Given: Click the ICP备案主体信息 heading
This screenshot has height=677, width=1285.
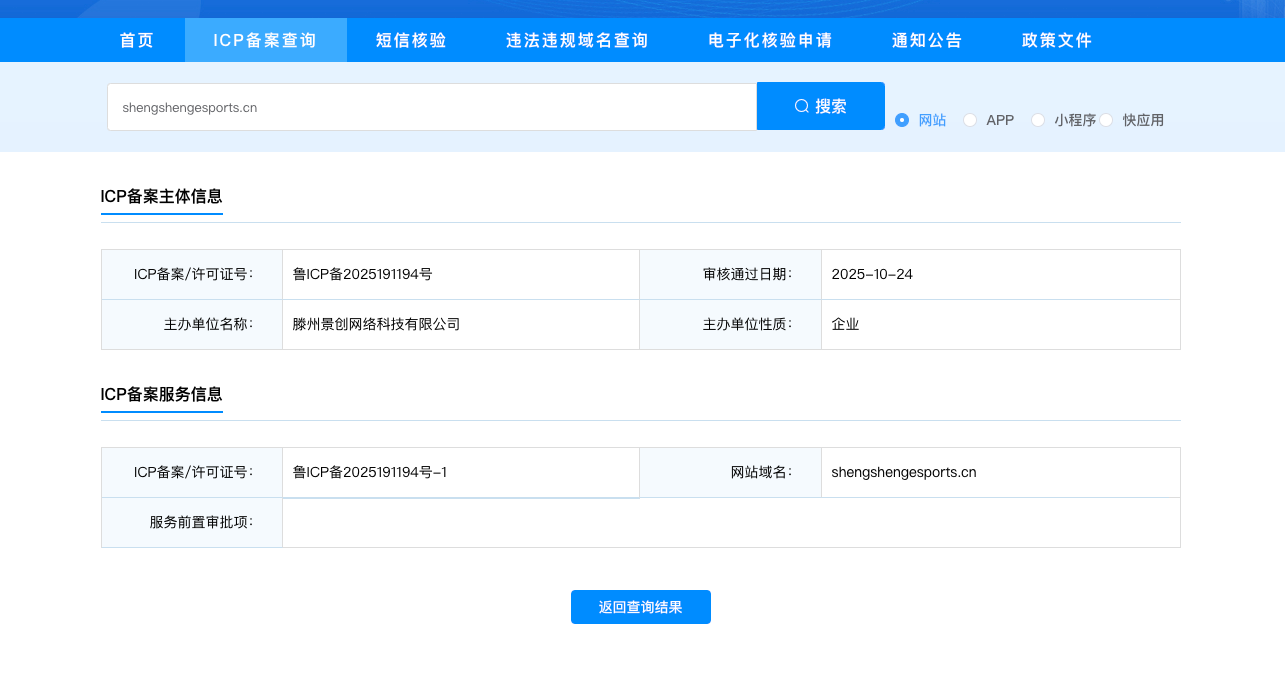Looking at the screenshot, I should click(x=162, y=196).
